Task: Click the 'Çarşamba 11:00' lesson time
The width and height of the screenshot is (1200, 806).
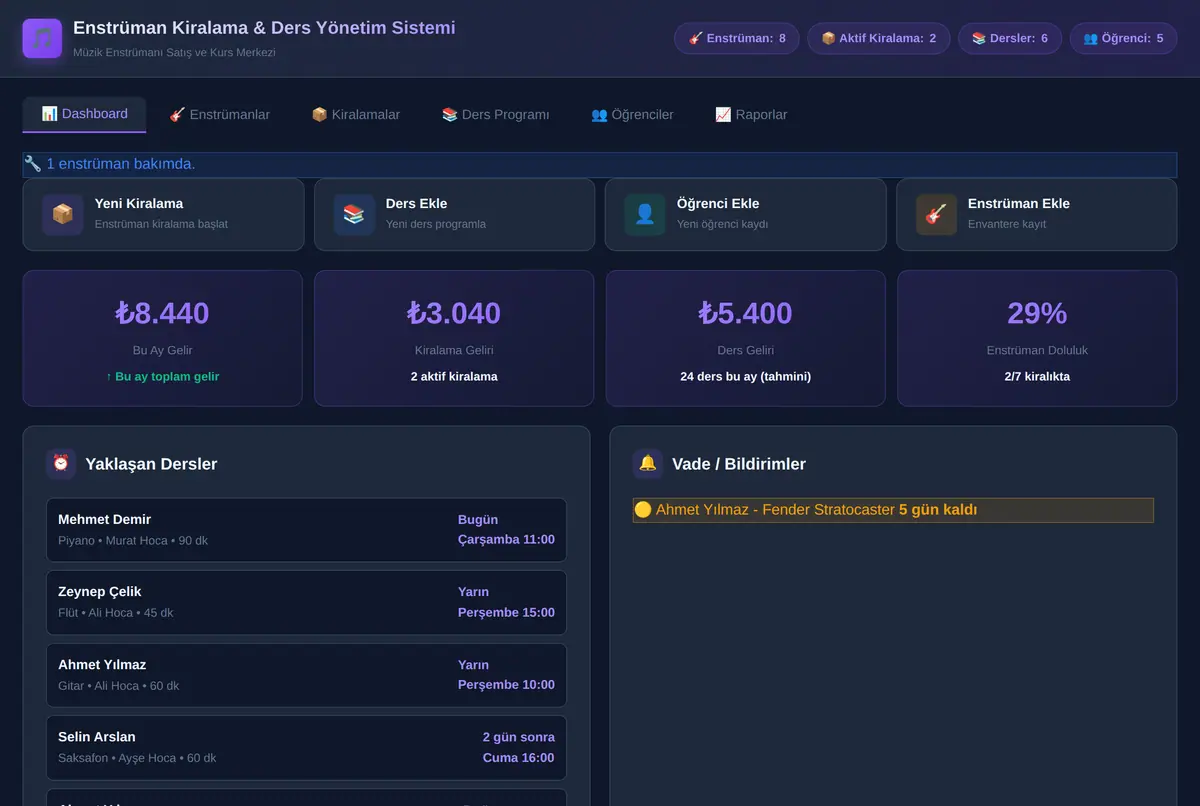Action: [506, 540]
